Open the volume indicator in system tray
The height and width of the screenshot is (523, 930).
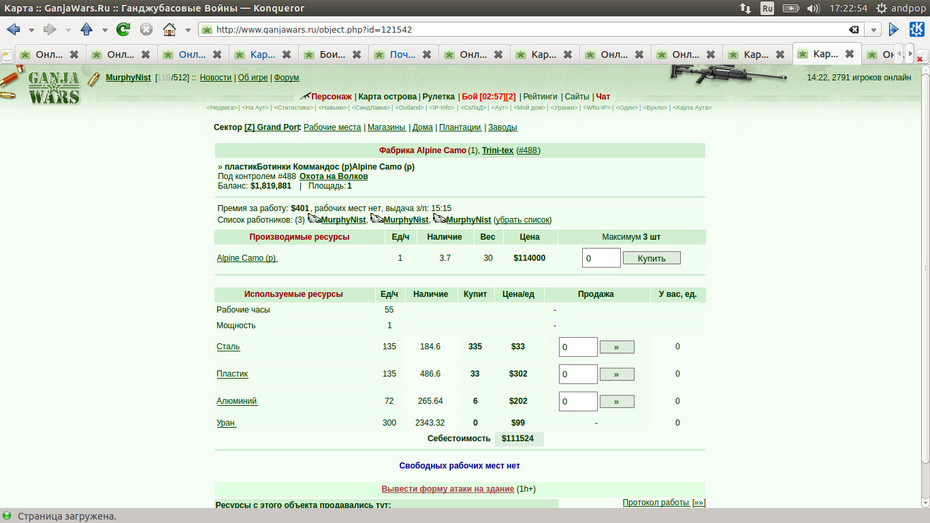coord(813,8)
